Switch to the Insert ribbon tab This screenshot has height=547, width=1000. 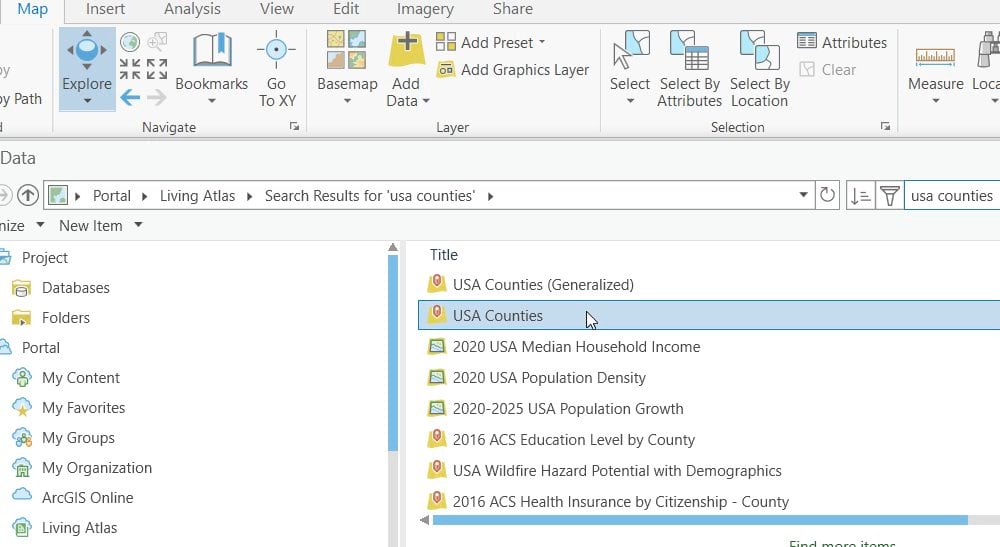105,10
